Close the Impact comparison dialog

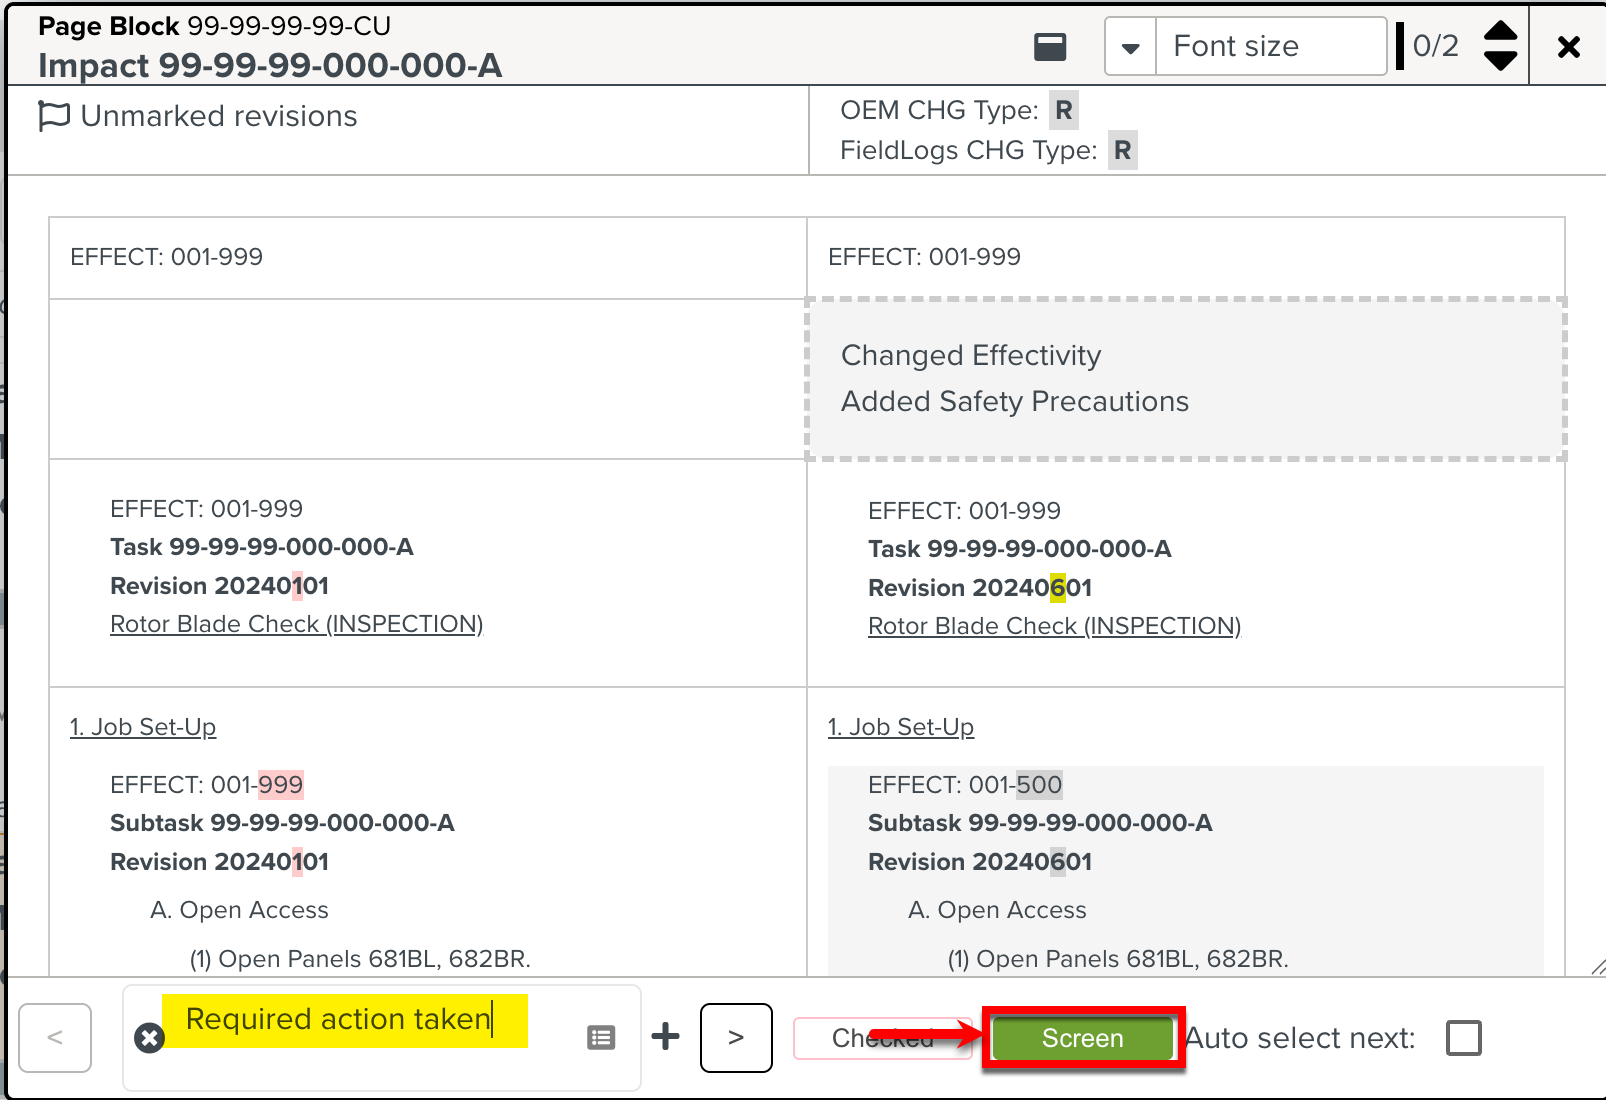coord(1569,47)
